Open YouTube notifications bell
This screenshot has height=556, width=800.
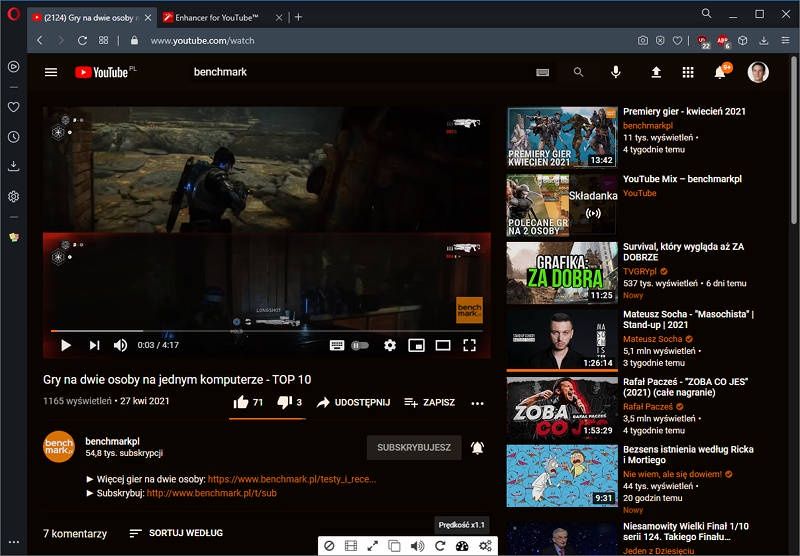pos(720,72)
